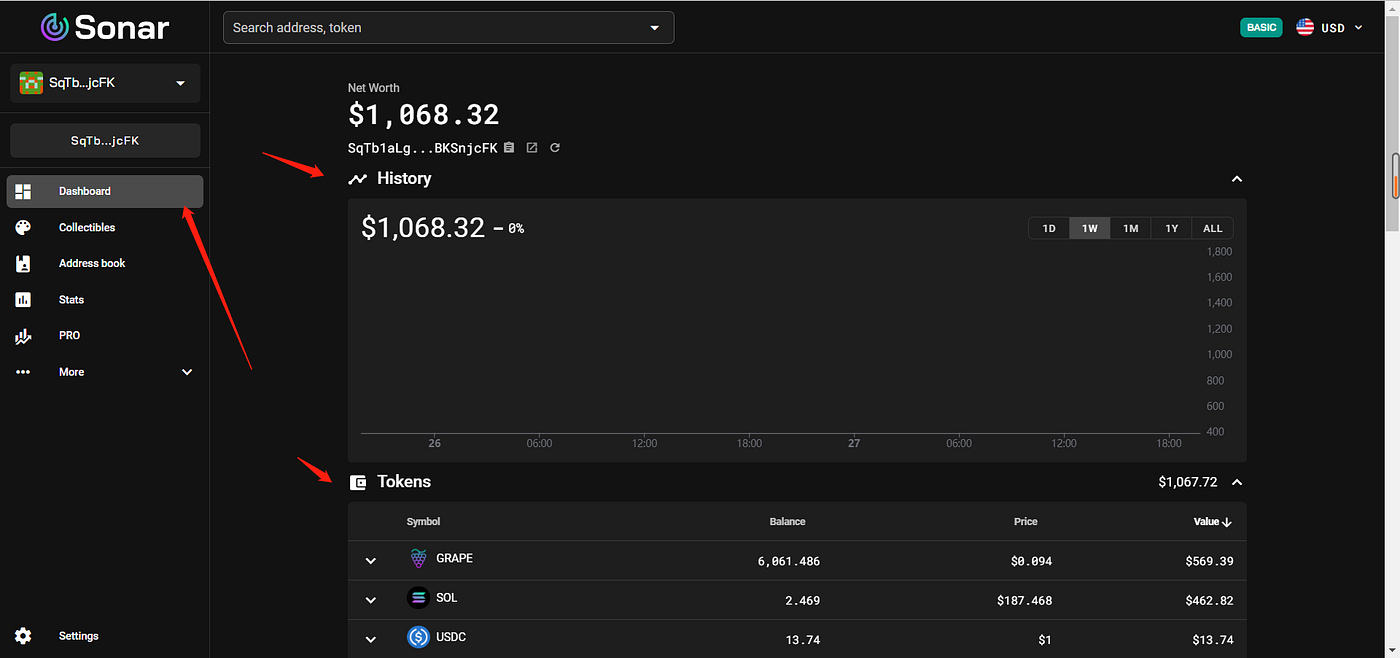The image size is (1400, 658).
Task: Open the PRO sidebar section
Action: [105, 336]
